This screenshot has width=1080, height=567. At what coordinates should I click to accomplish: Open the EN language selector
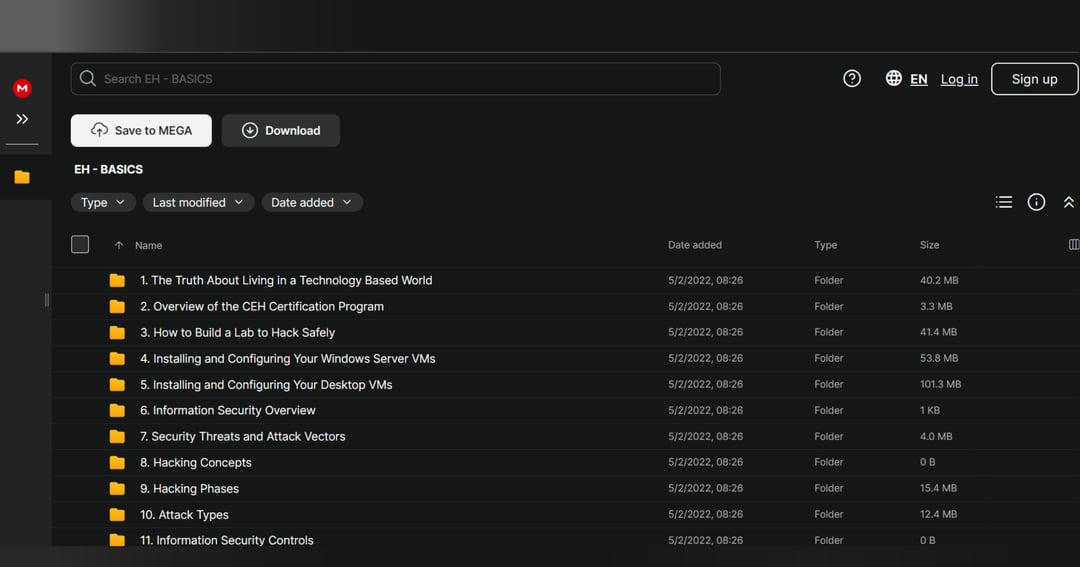click(x=919, y=79)
